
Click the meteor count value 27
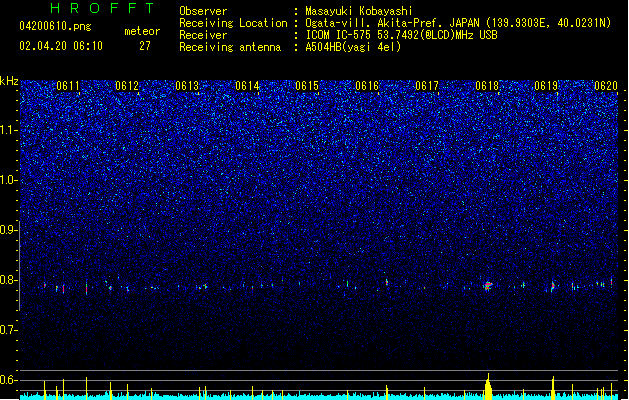145,46
